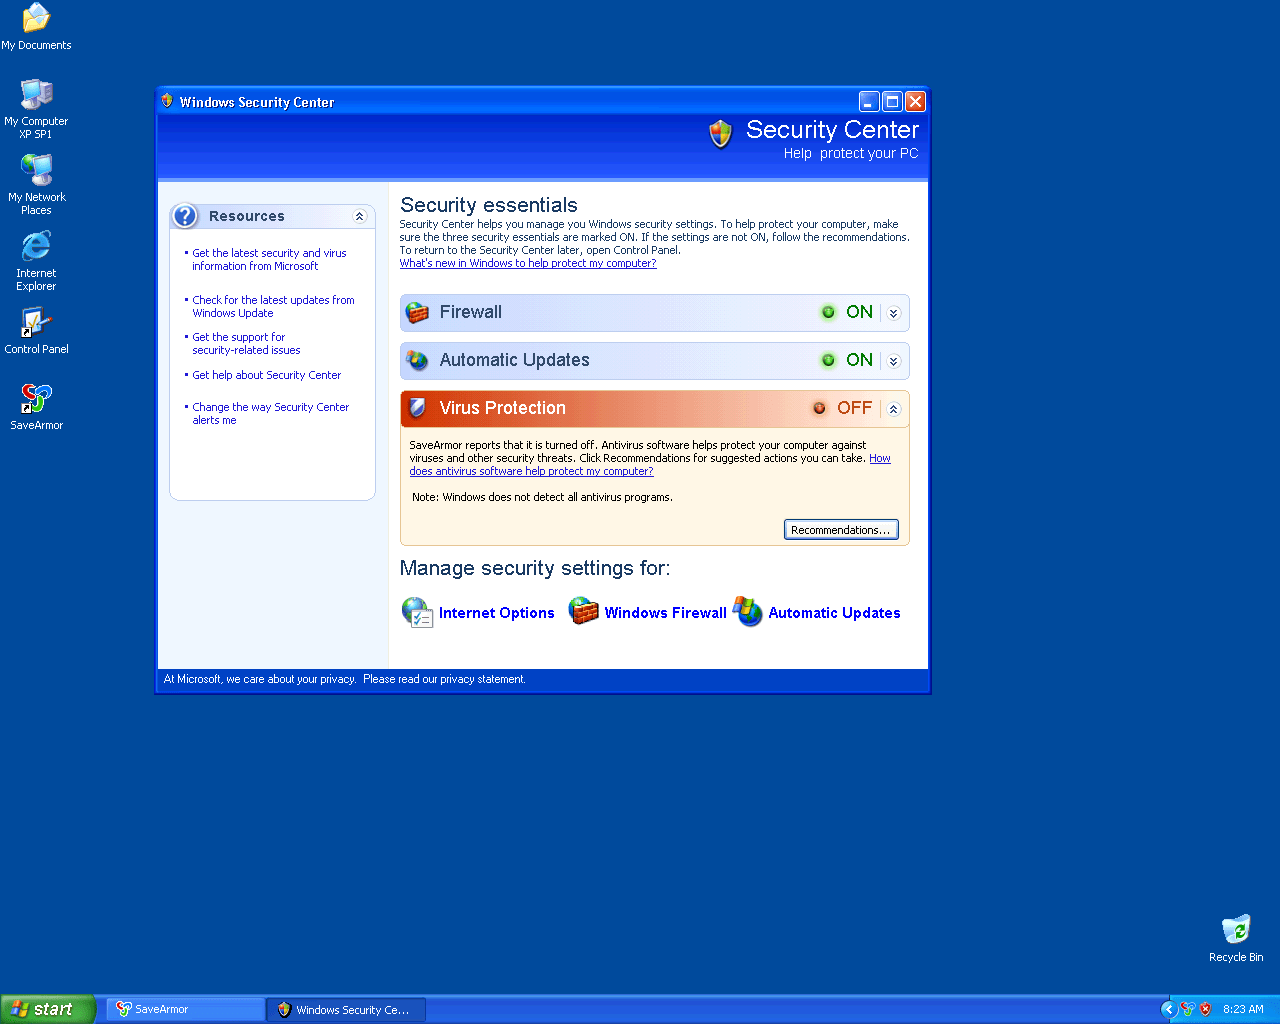Switch to SaveArmor taskbar button
Screen dimensions: 1280x1024
point(185,1009)
